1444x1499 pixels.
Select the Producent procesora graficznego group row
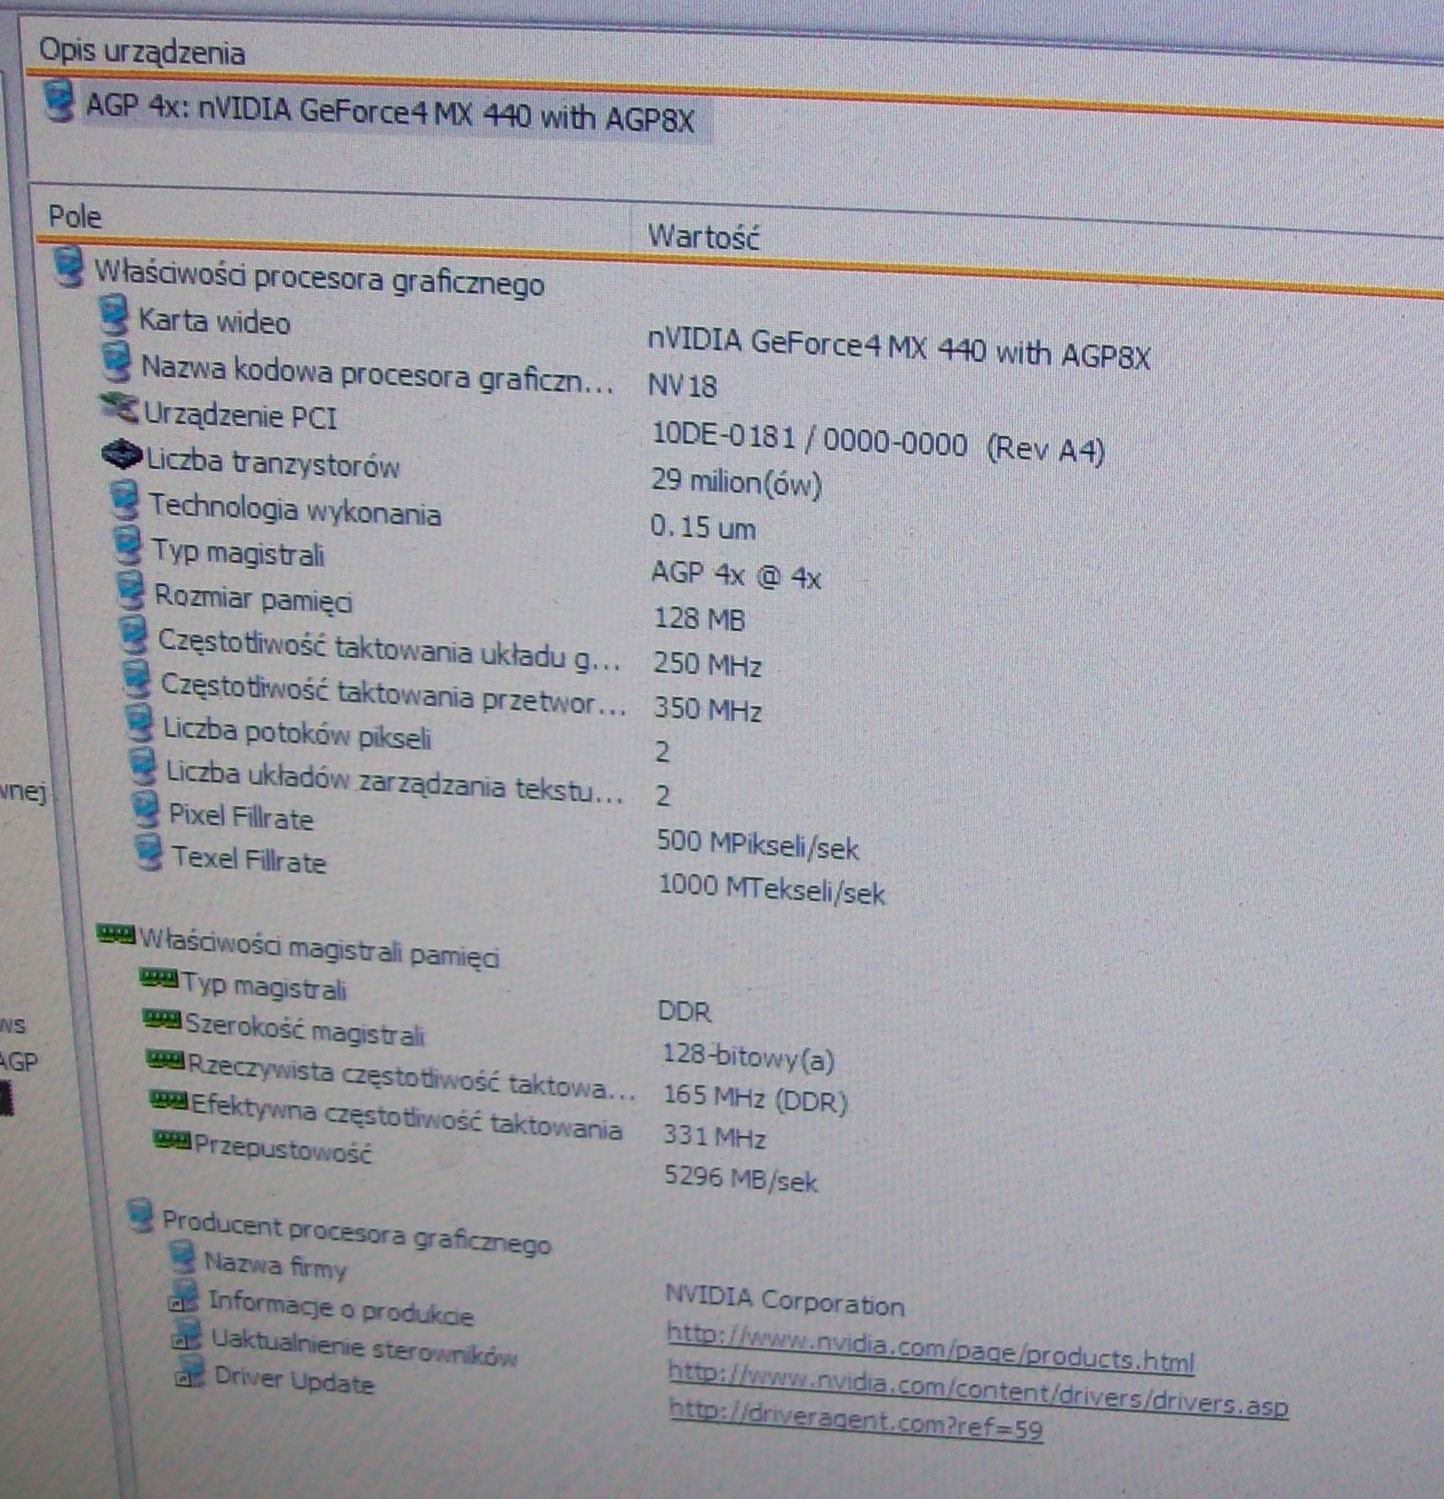356,1232
